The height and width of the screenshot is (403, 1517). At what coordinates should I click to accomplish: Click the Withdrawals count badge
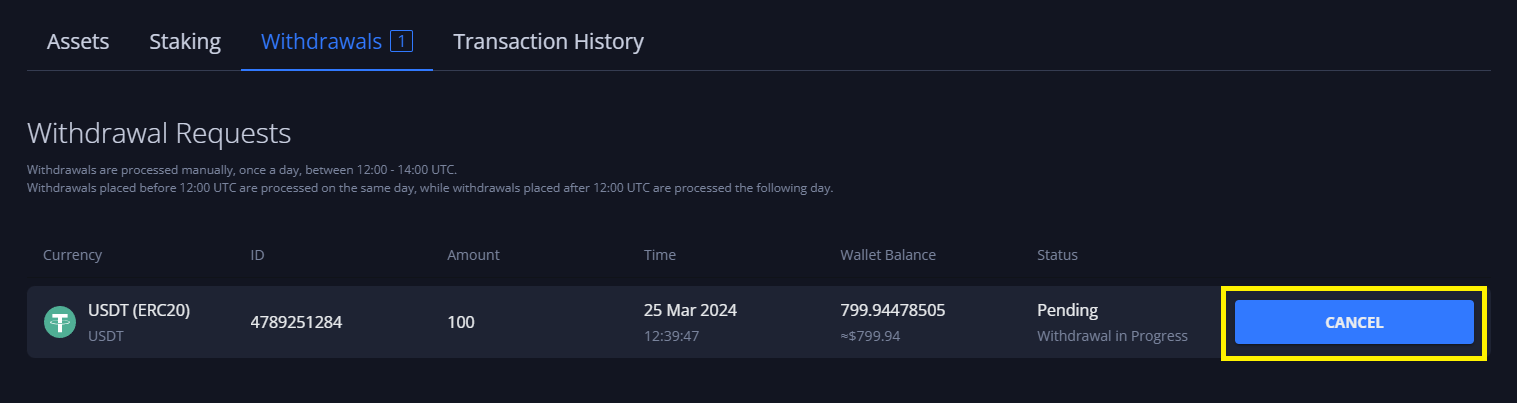(x=401, y=41)
